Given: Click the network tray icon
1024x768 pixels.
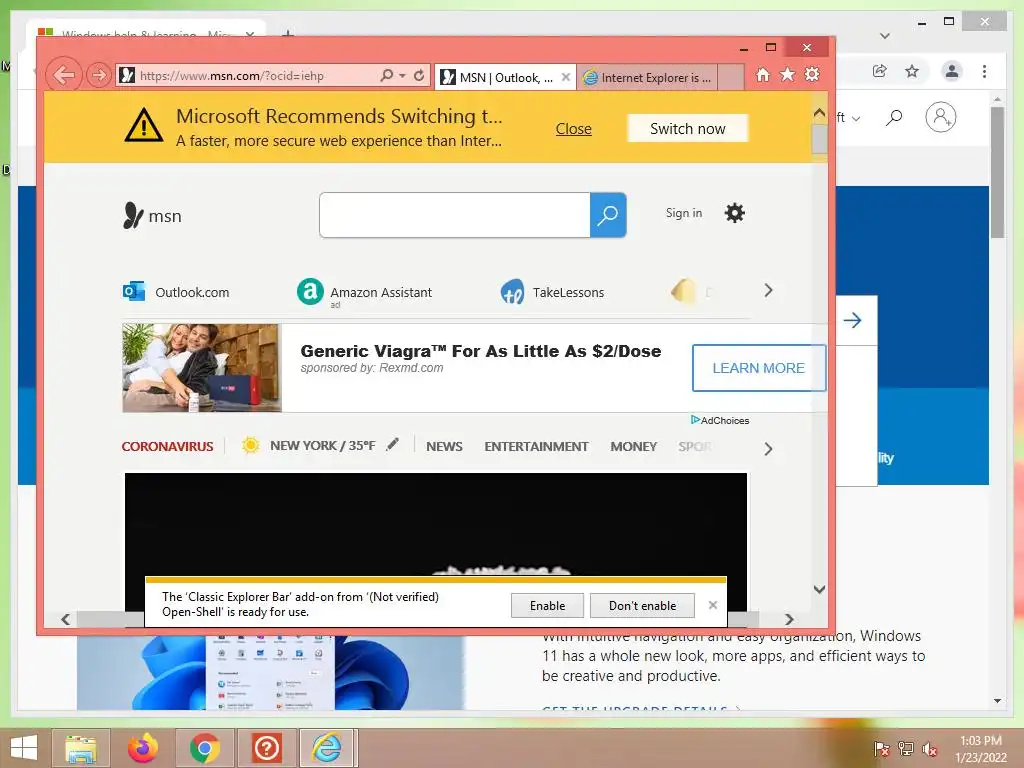Looking at the screenshot, I should (906, 749).
